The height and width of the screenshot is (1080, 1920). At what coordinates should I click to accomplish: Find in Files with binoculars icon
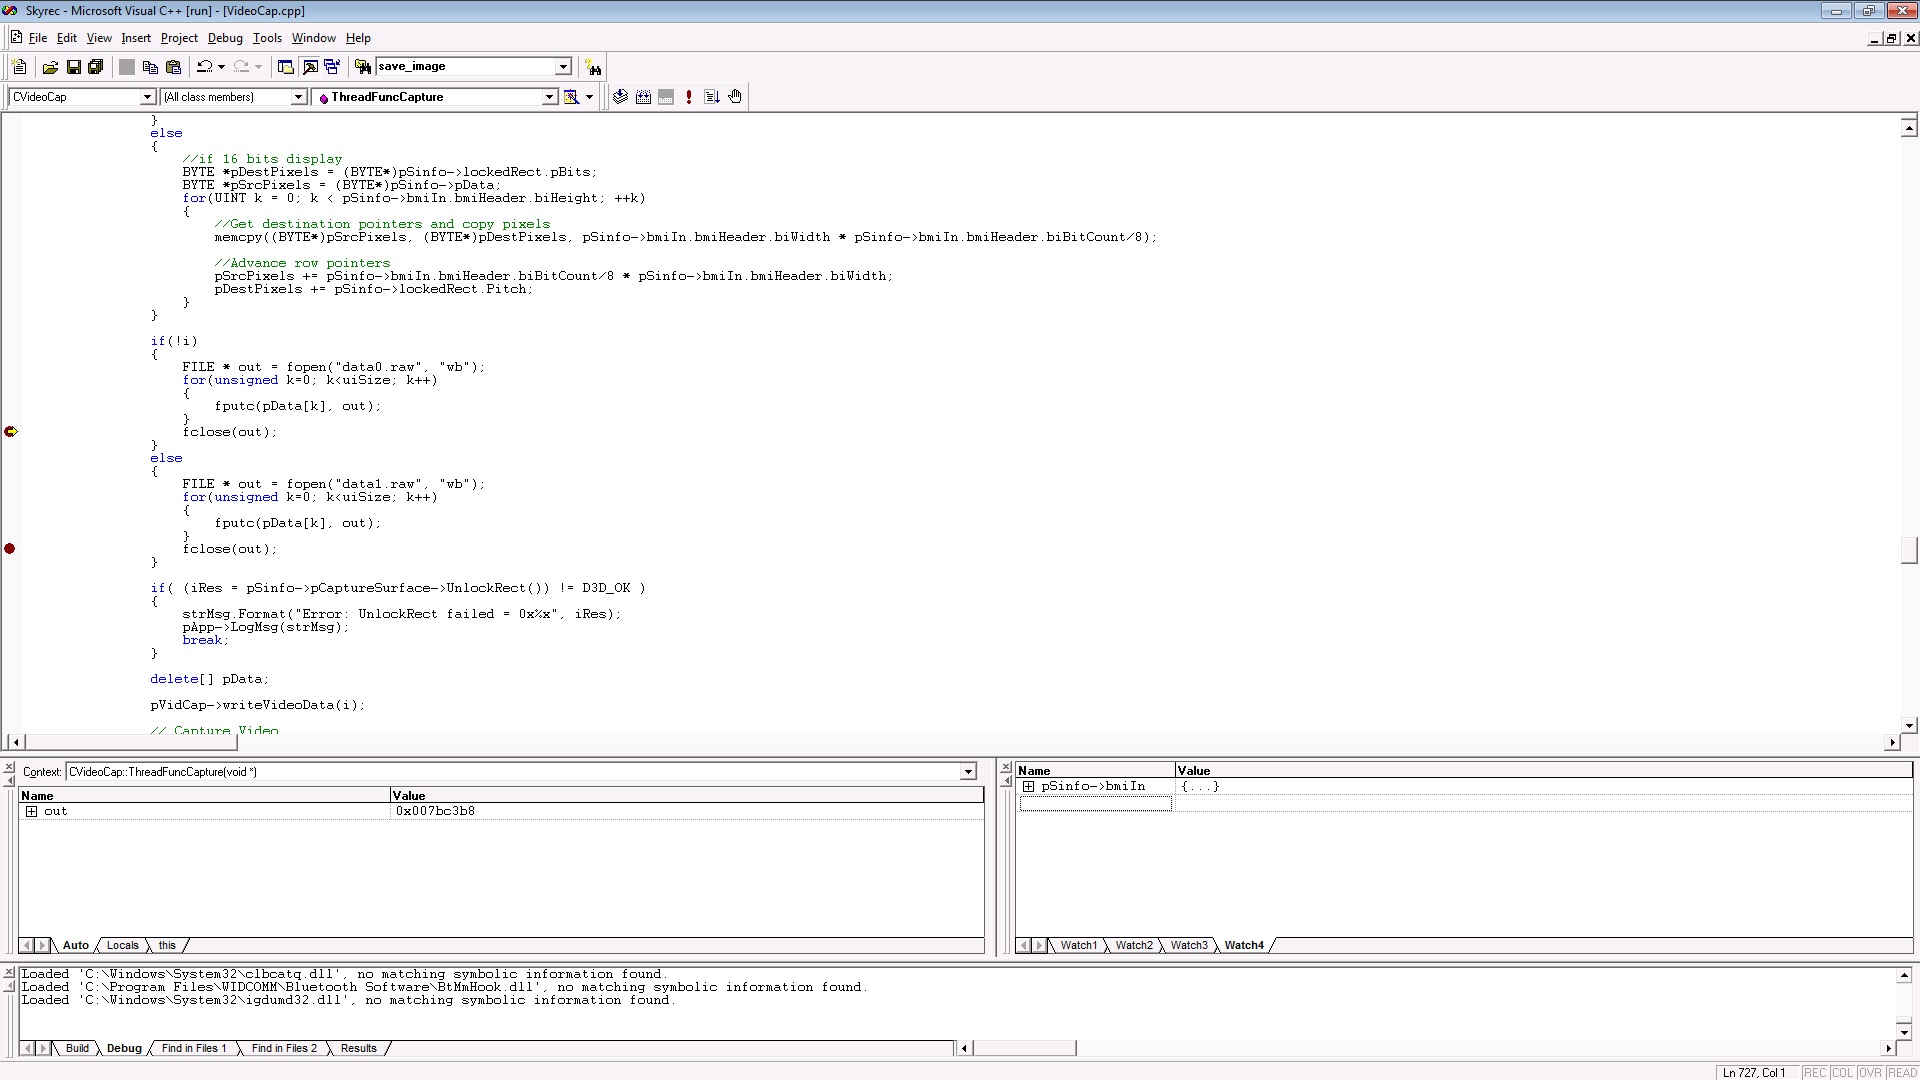coord(363,67)
